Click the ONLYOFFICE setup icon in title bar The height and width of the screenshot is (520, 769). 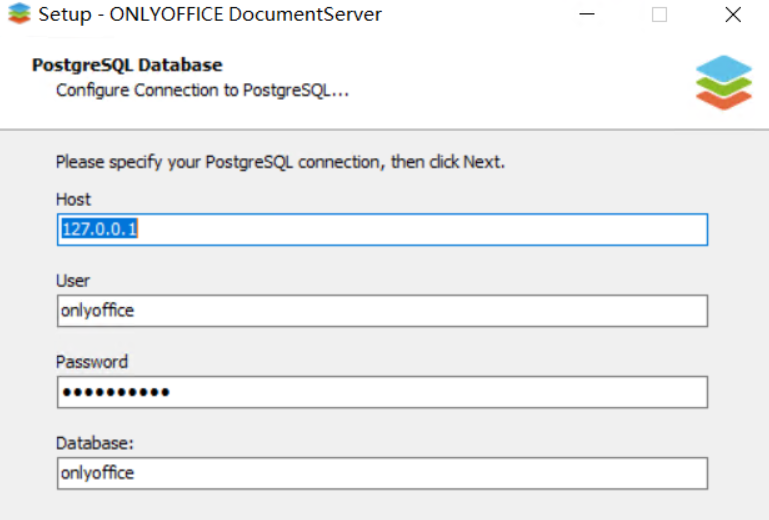click(19, 15)
